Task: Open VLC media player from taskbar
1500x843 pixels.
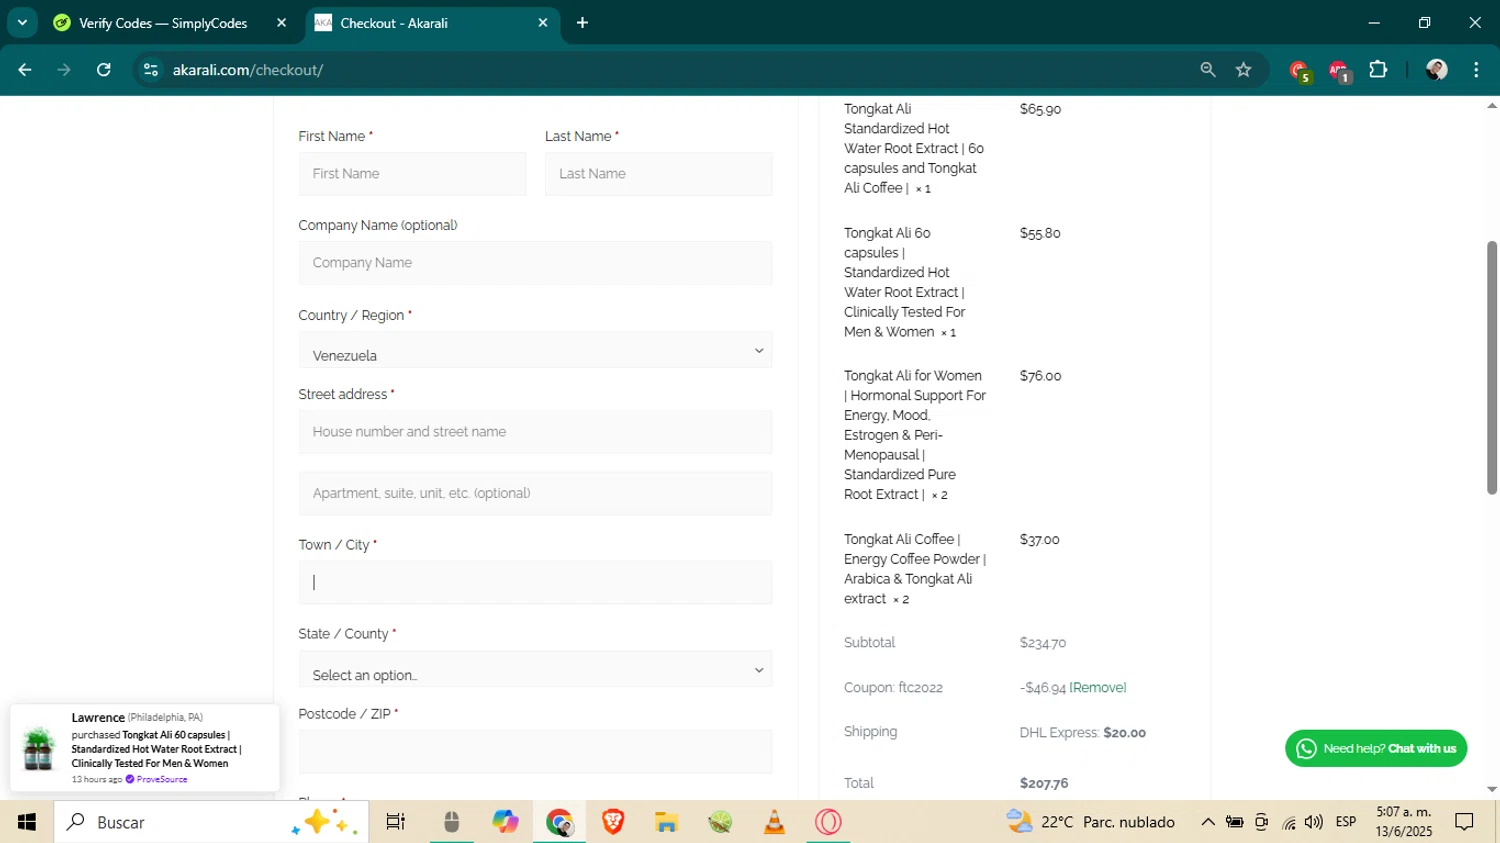Action: 774,822
